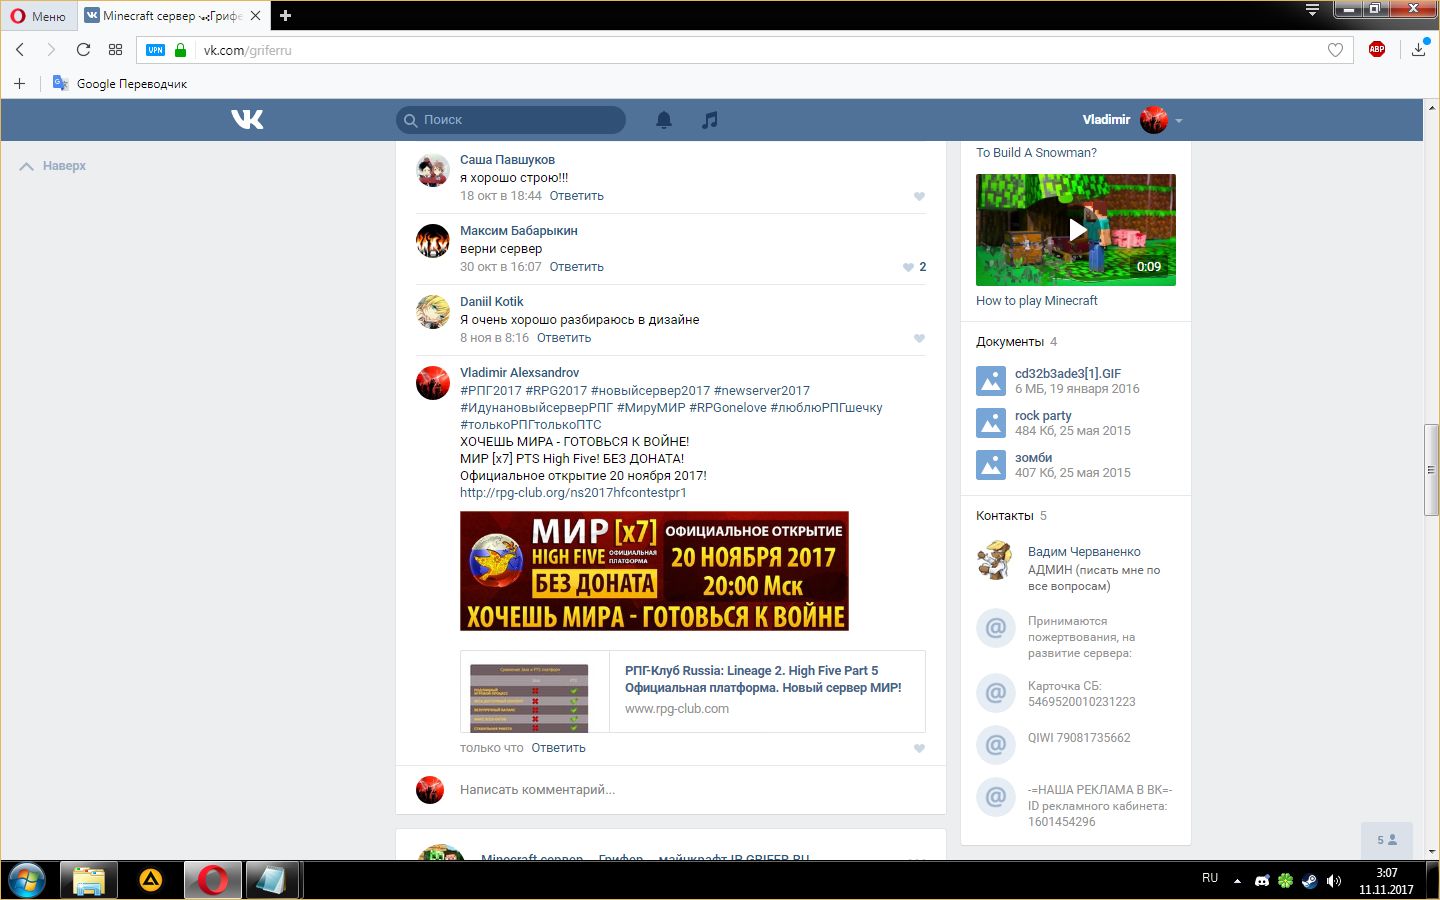Like Саша Павшуков's comment with the heart

click(919, 196)
